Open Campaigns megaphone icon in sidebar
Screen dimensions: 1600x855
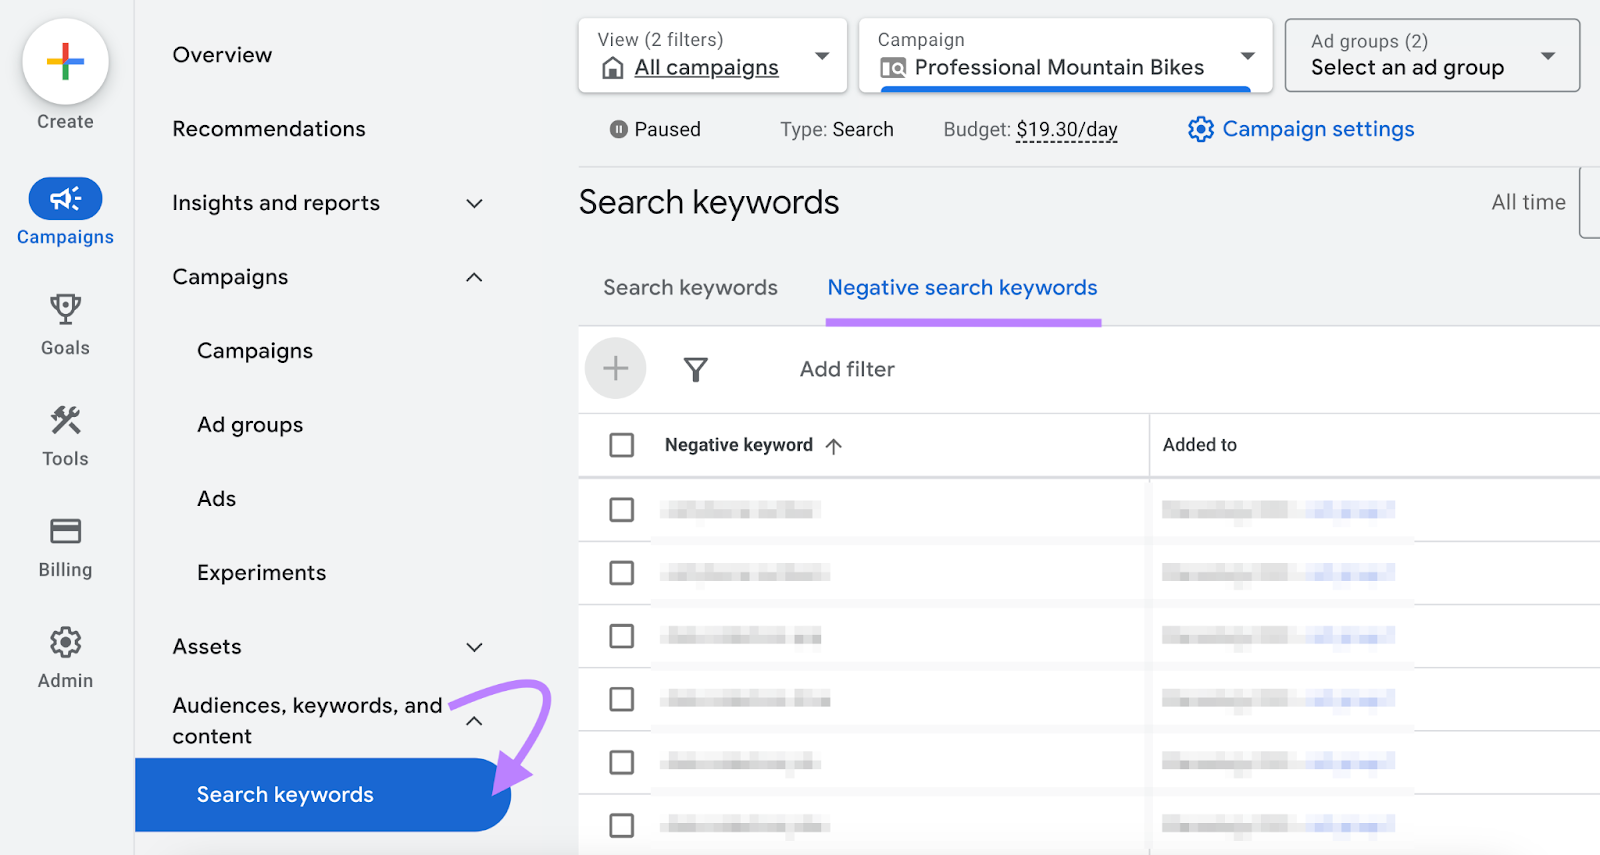click(x=65, y=199)
